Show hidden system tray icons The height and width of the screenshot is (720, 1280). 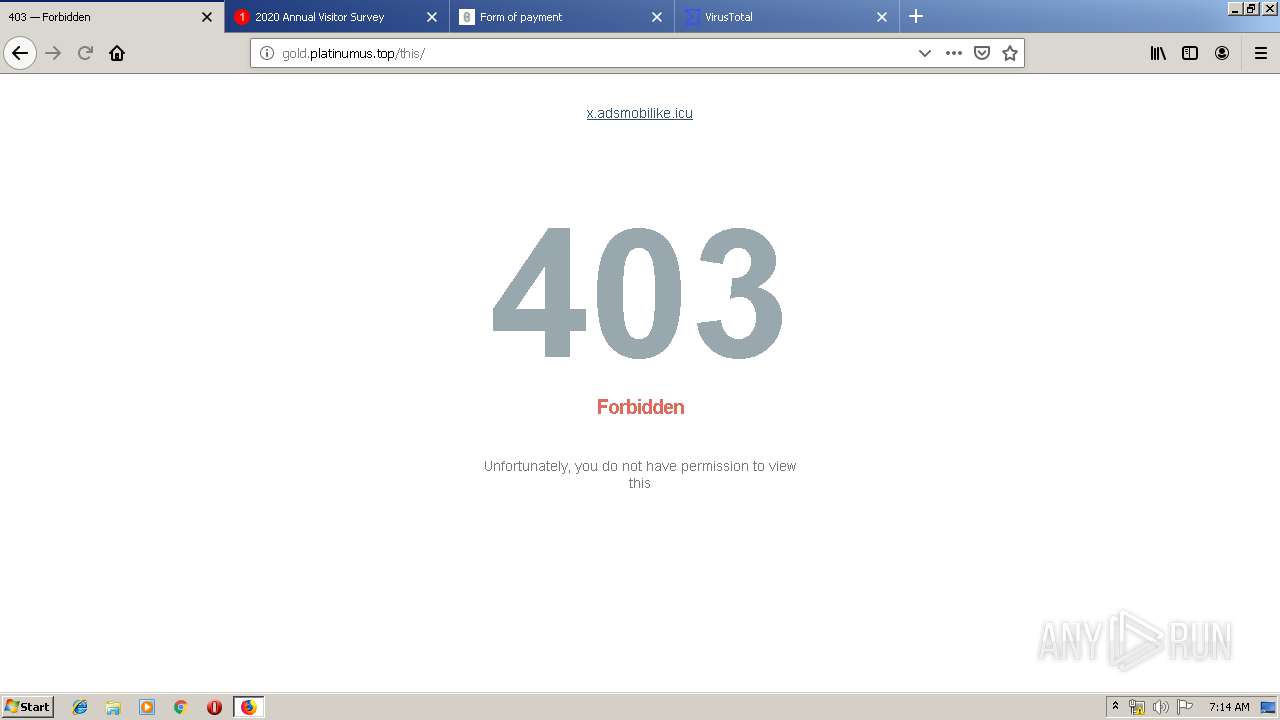1115,707
